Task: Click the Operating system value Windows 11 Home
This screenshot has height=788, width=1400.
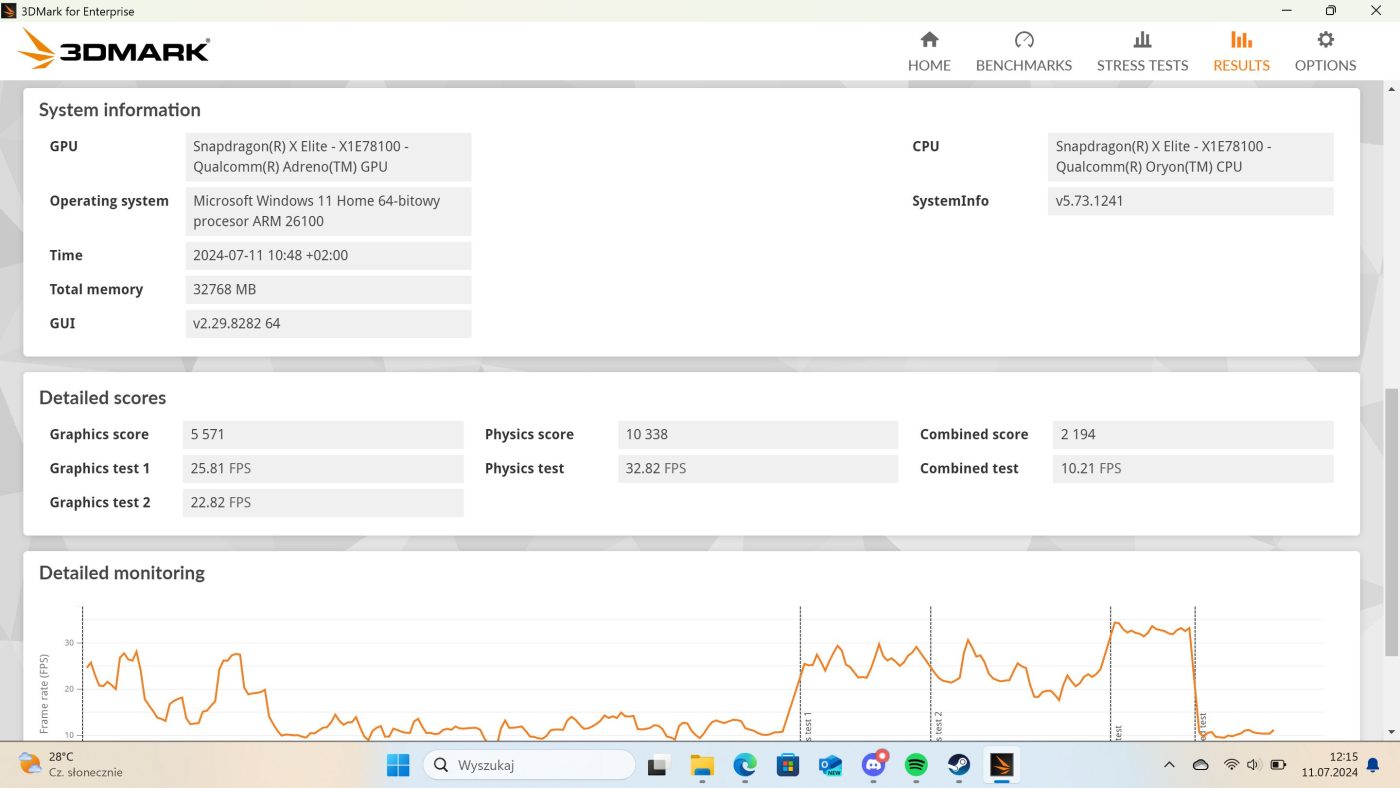Action: [x=328, y=211]
